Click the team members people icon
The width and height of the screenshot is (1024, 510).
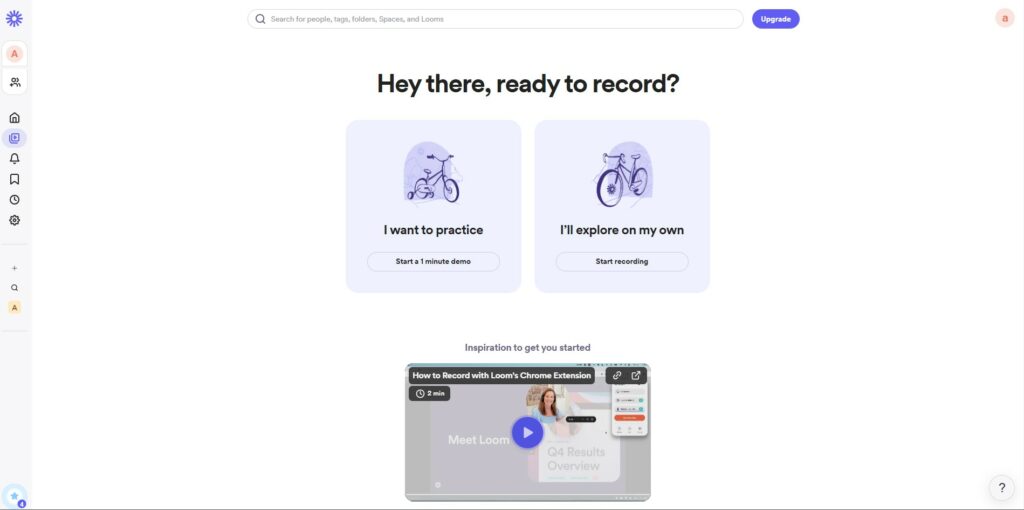coord(14,82)
